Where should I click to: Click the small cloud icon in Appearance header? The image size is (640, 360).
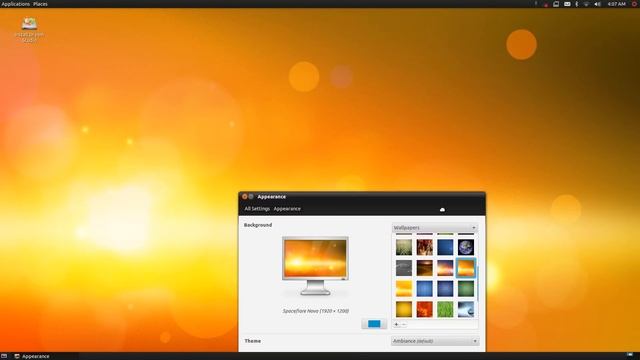tap(442, 209)
